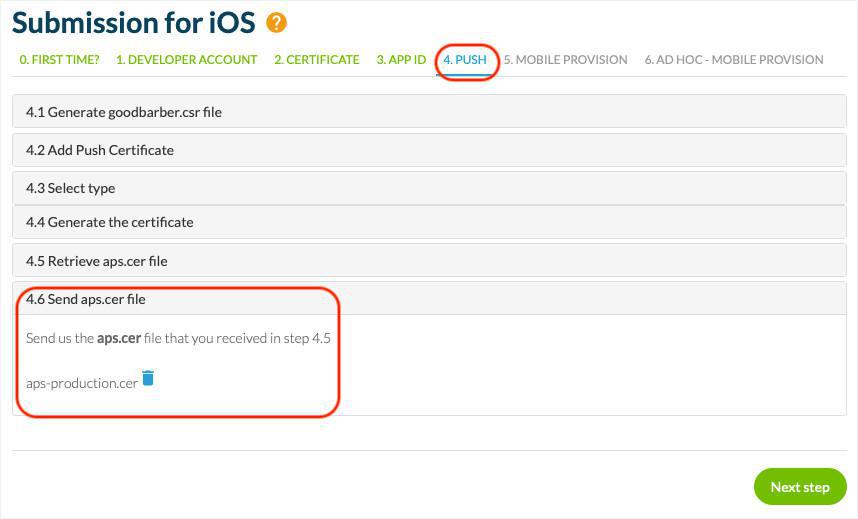Viewport: 858px width, 519px height.
Task: Expand 4.1 Generate goodbarber.csr file section
Action: (x=124, y=112)
